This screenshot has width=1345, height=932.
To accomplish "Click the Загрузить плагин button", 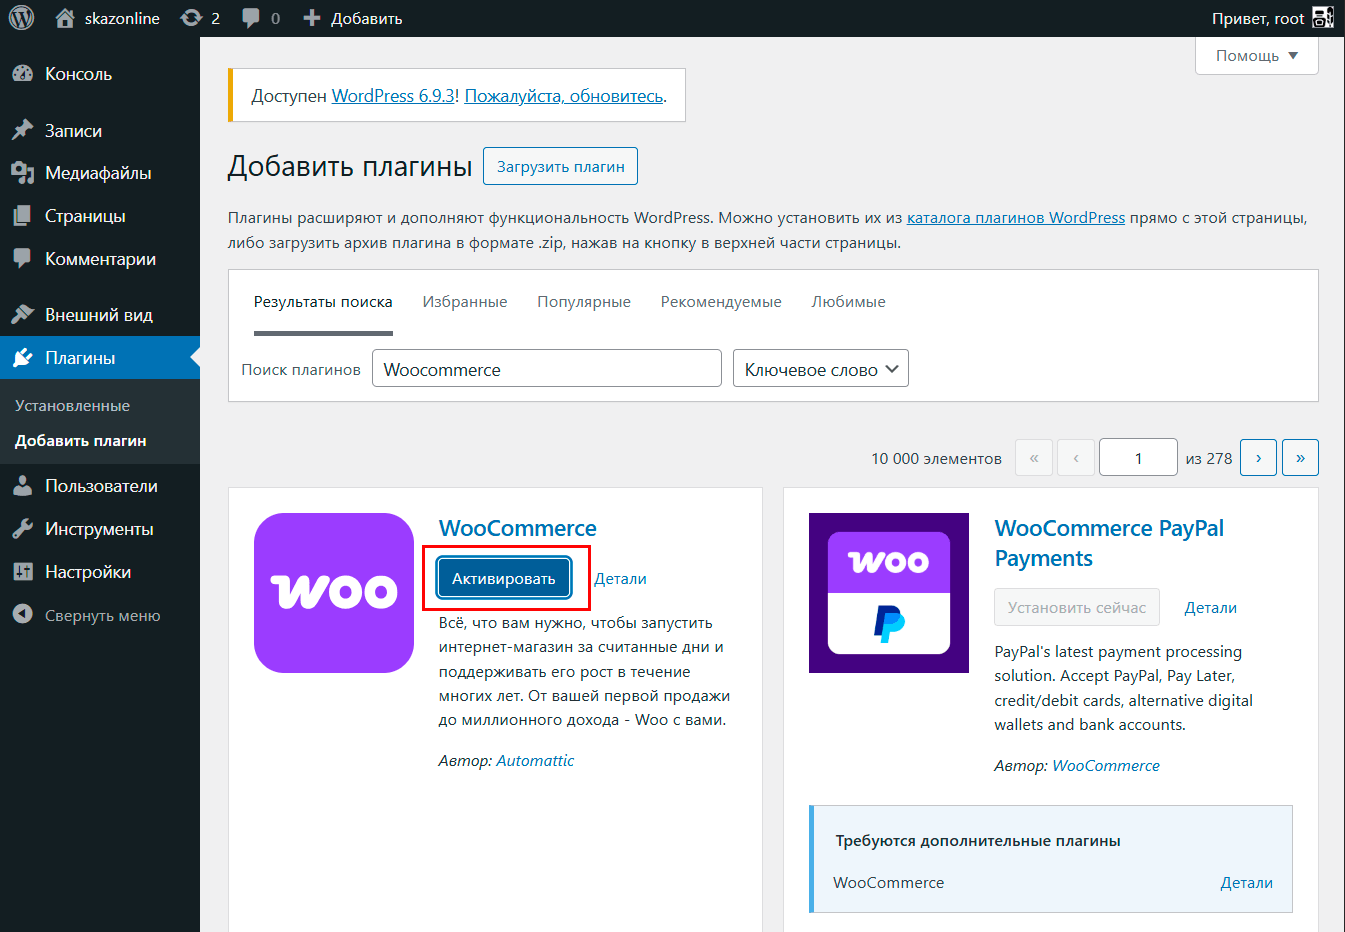I will pyautogui.click(x=560, y=167).
